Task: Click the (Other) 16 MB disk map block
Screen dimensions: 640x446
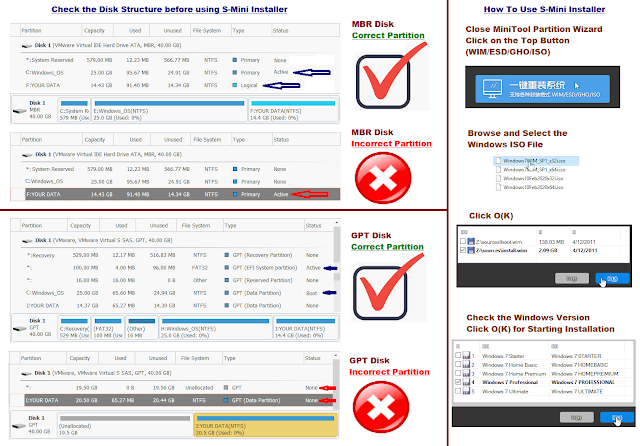Action: (x=141, y=328)
